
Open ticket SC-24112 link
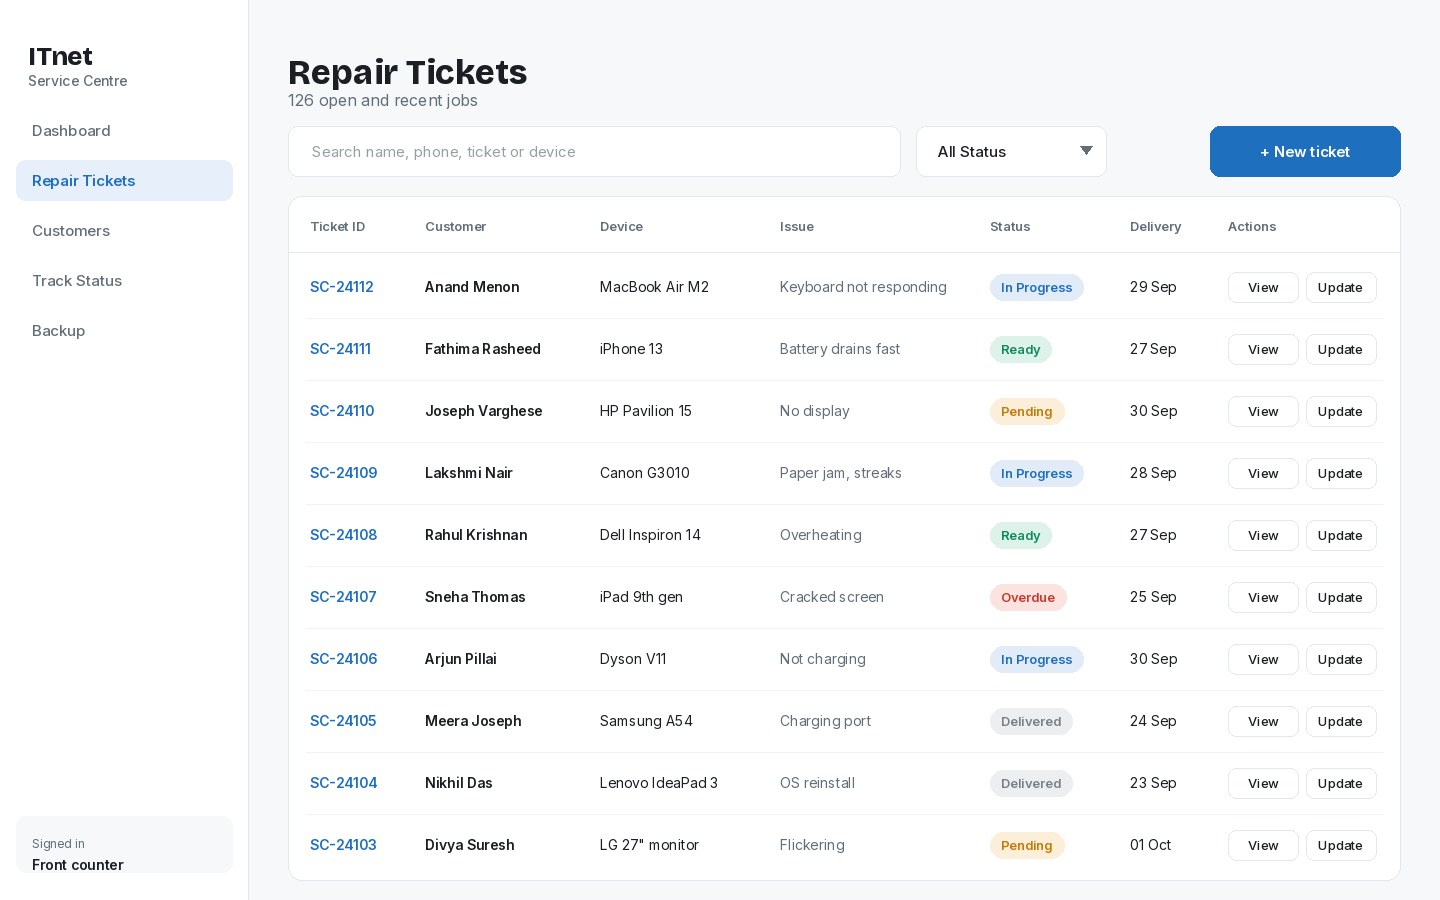(342, 287)
